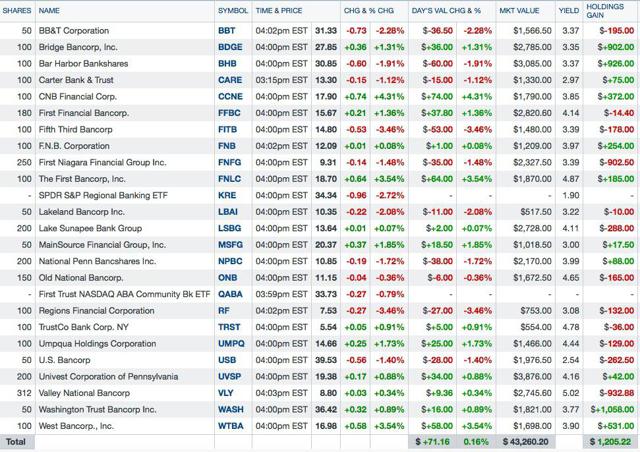Sort by CHG & % CHG header

(x=369, y=11)
